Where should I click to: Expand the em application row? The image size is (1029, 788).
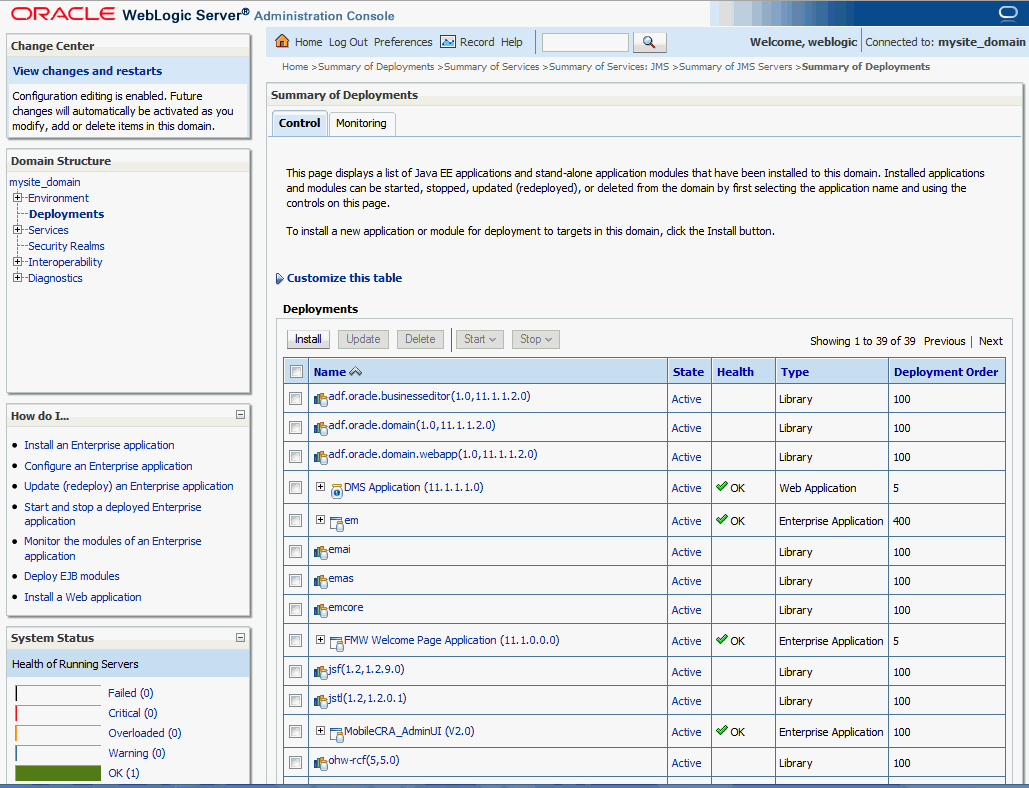pyautogui.click(x=320, y=520)
